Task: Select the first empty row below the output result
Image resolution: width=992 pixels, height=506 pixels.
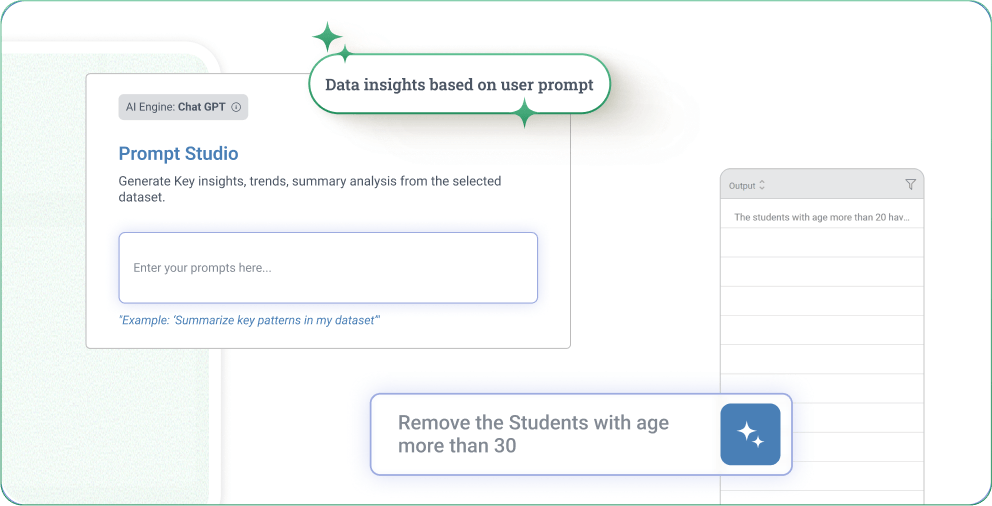Action: [822, 243]
